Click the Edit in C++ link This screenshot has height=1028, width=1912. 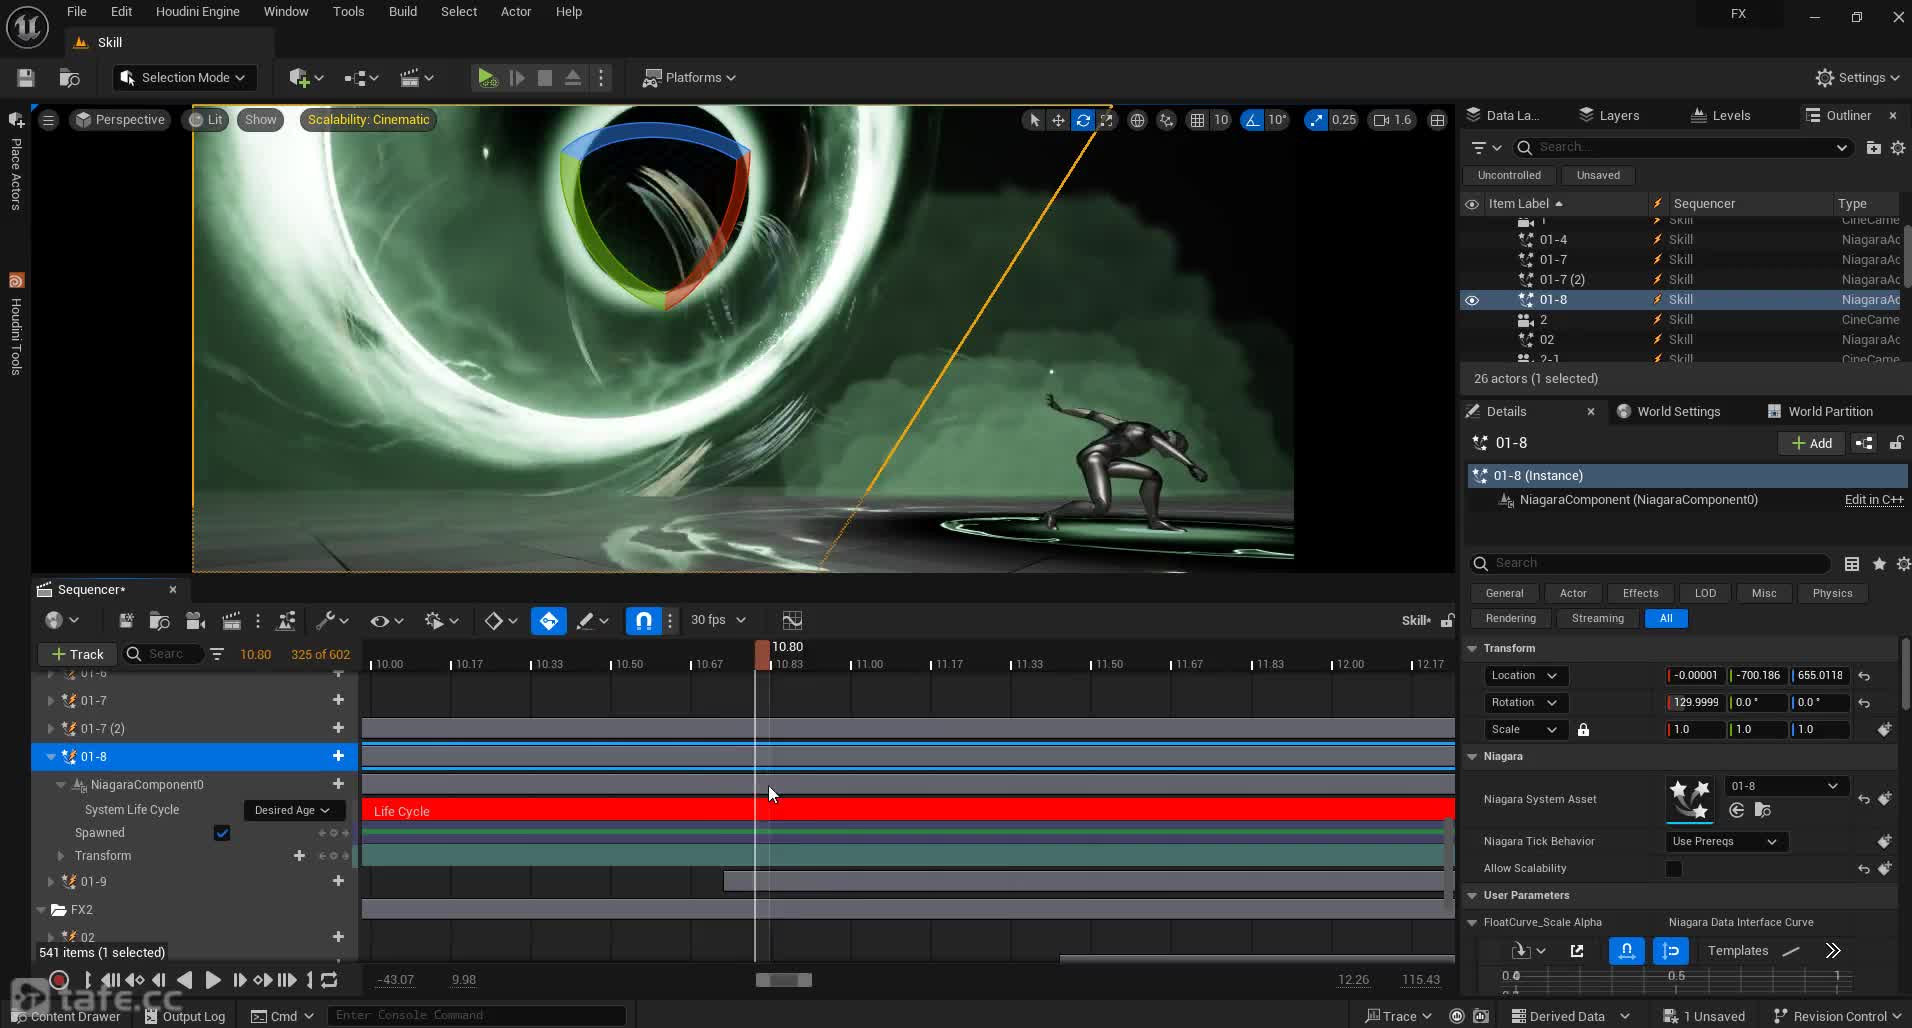[1874, 500]
